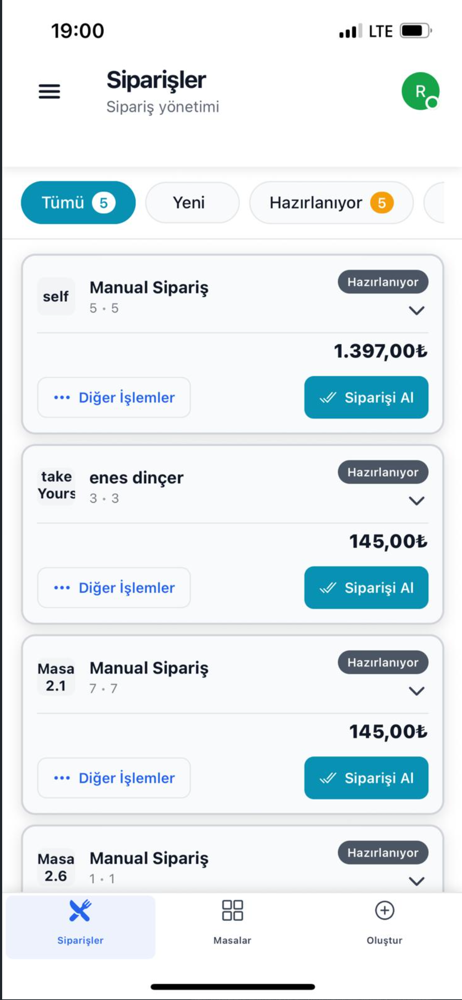Tap the Oluştur plus circle icon

pos(384,911)
